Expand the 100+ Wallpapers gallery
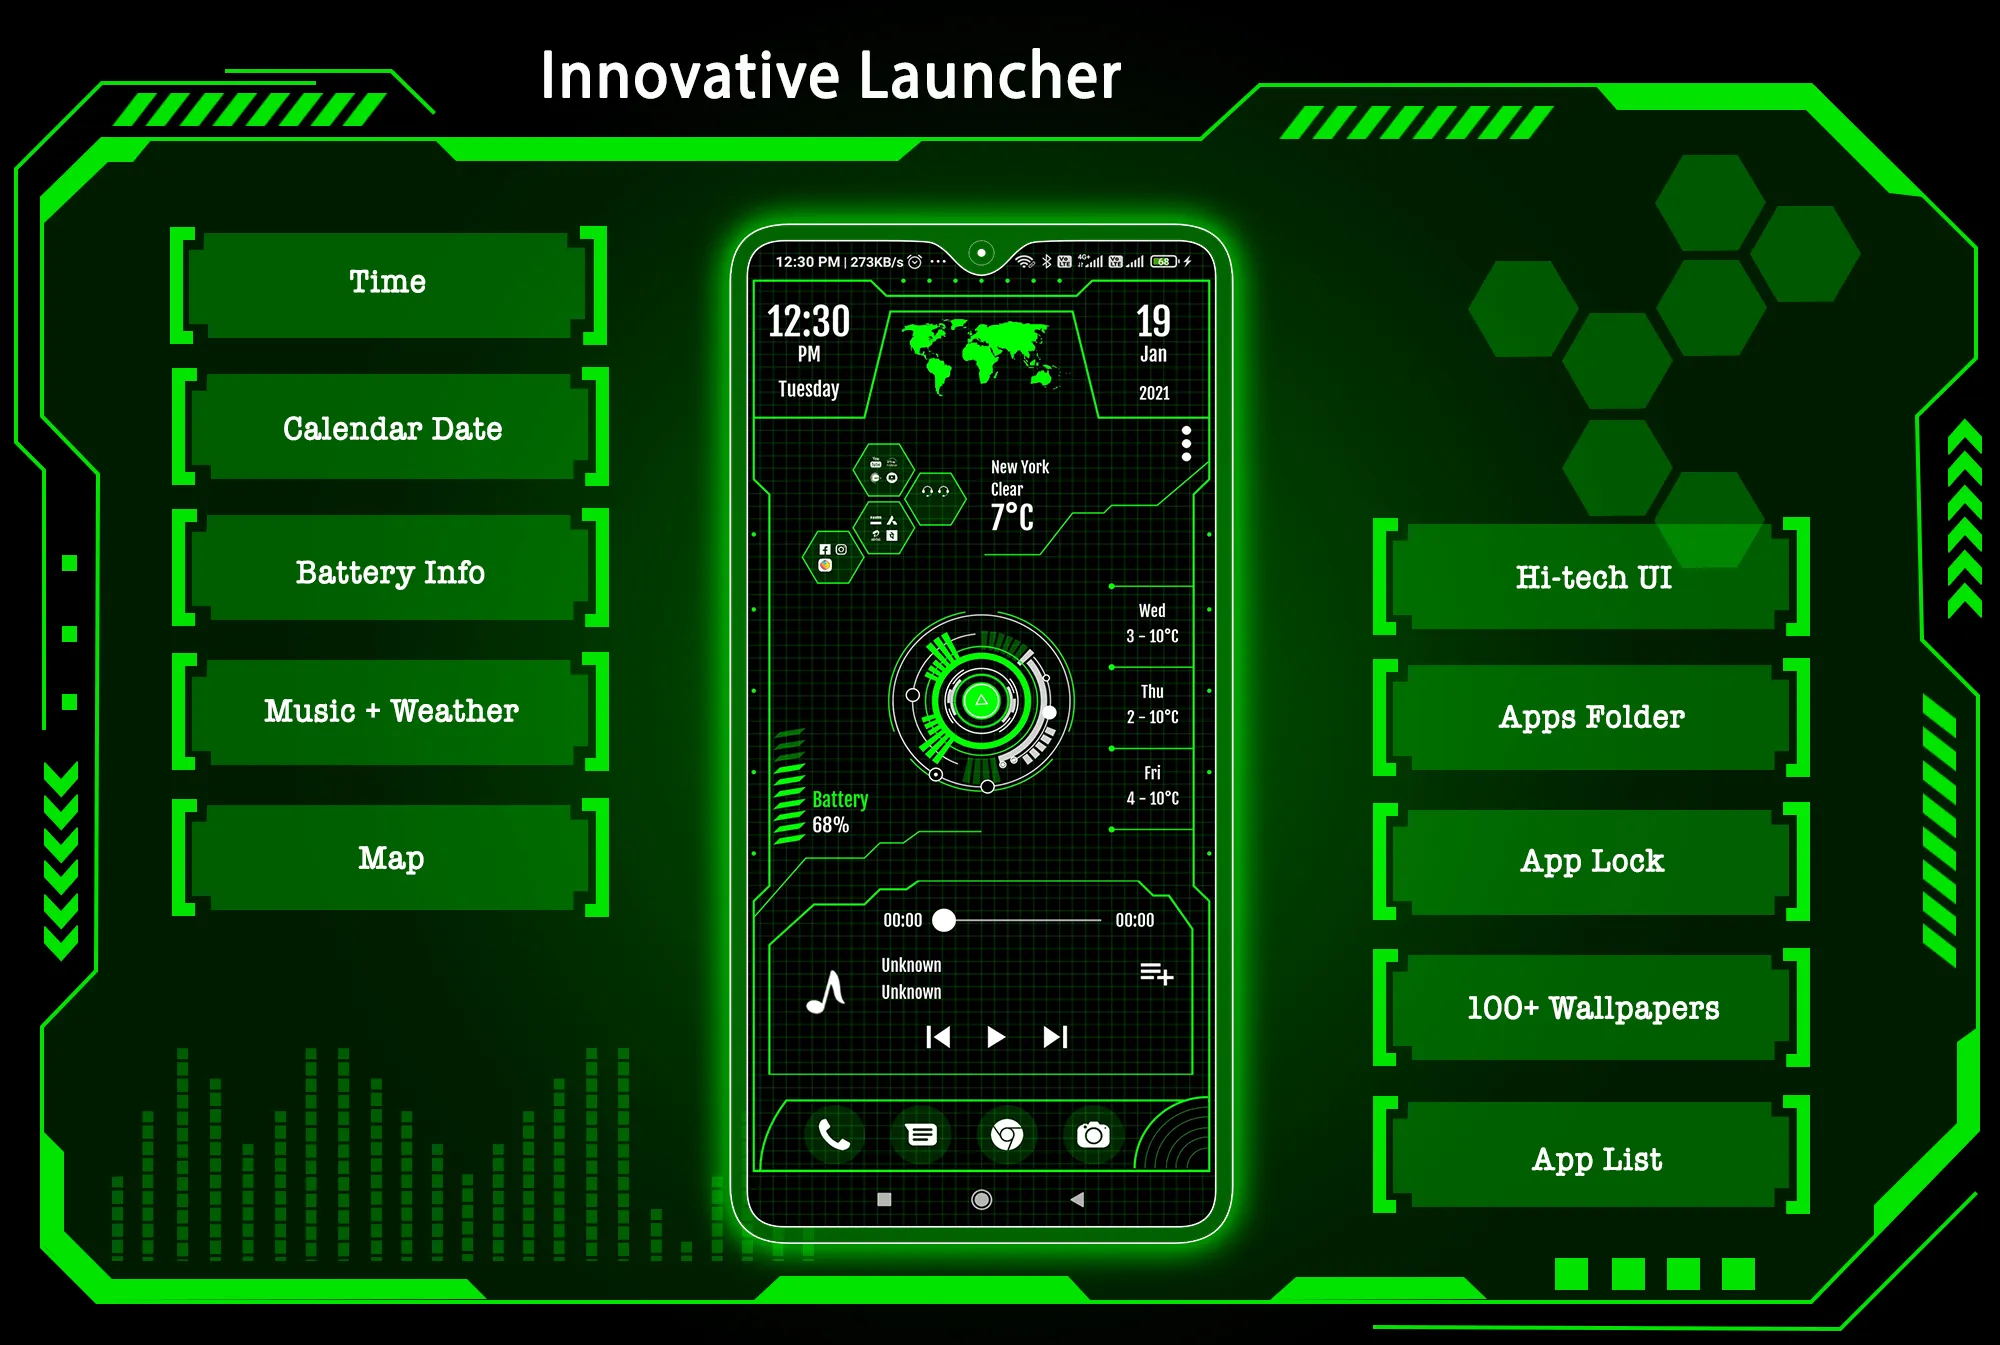 (x=1593, y=1009)
